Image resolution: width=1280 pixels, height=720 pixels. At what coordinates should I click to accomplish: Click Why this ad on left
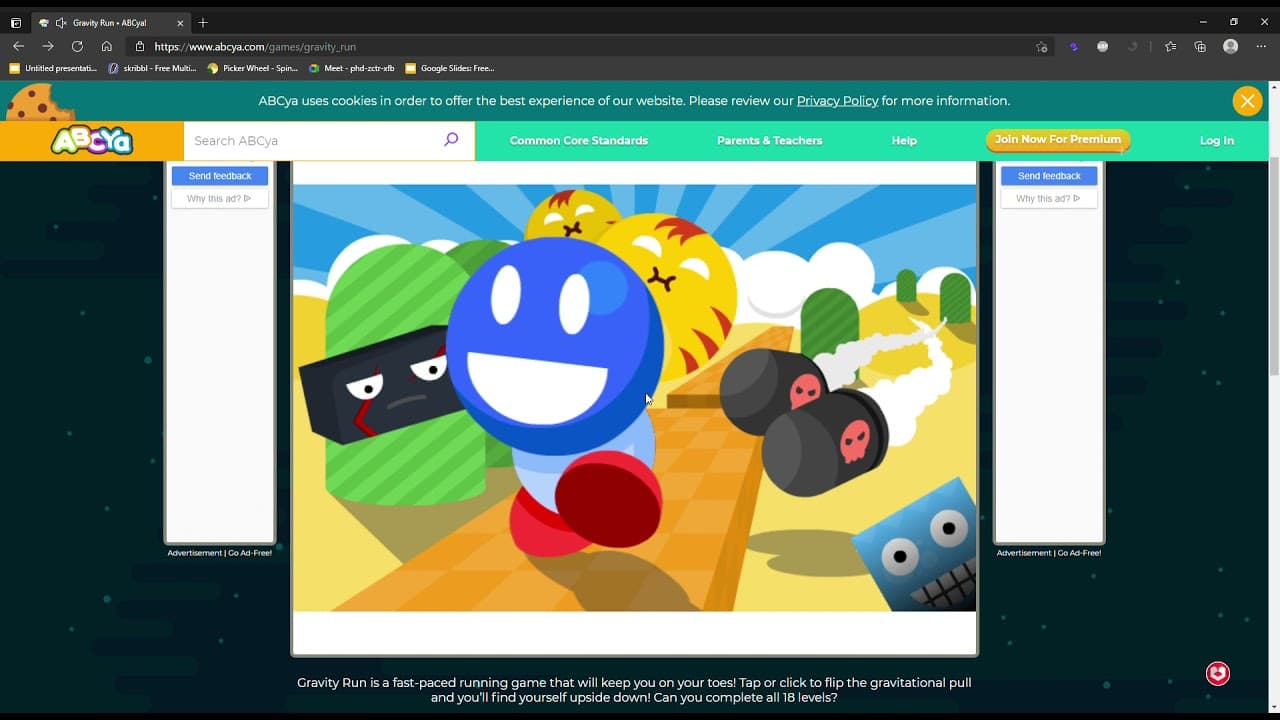[x=220, y=199]
